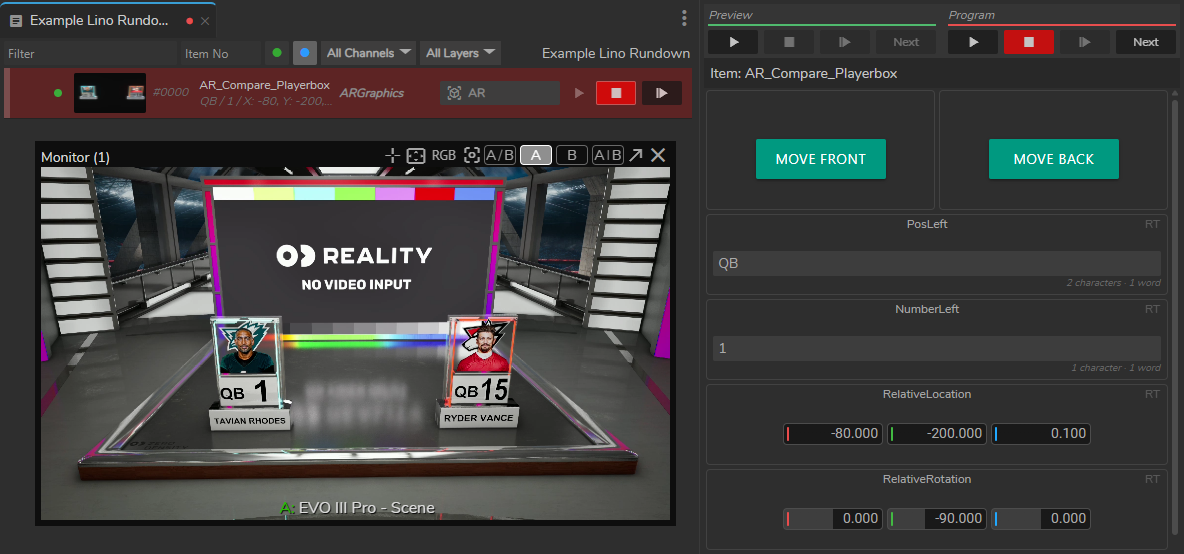This screenshot has height=554, width=1184.
Task: Click the crosshair icon in Monitor toolbar
Action: (393, 155)
